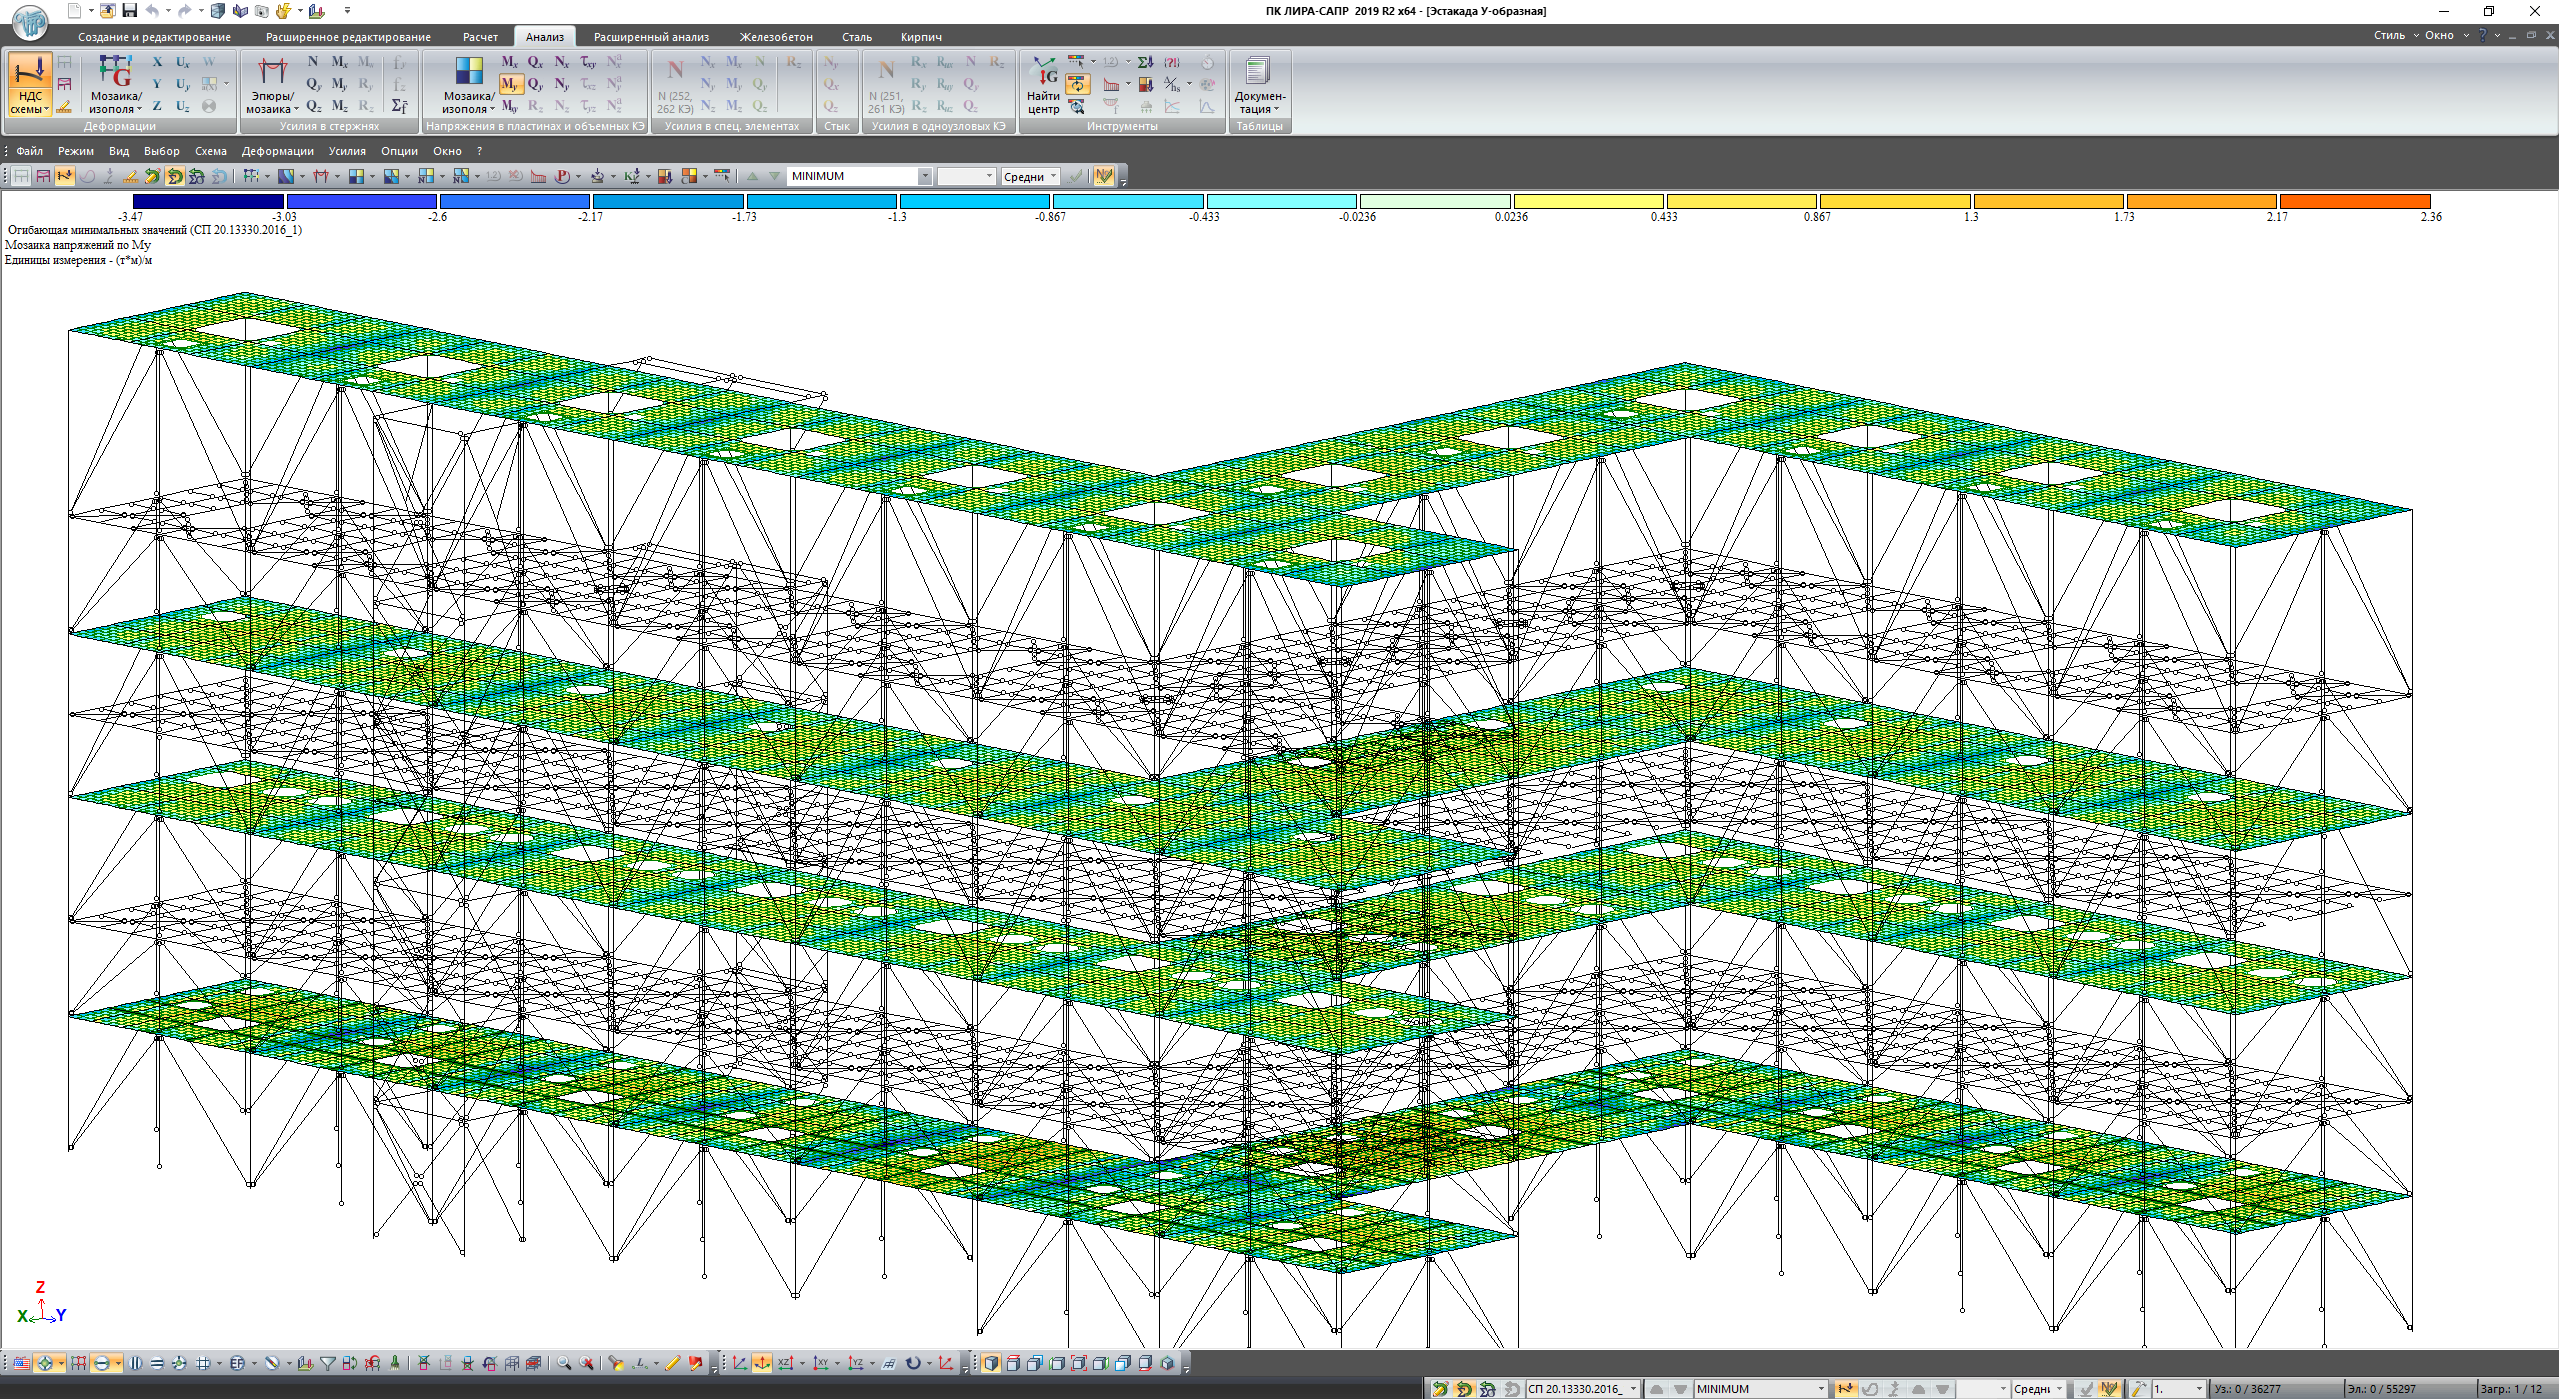Image resolution: width=2559 pixels, height=1399 pixels.
Task: Click the magnifier zoom icon in bottom toolbar
Action: click(564, 1363)
